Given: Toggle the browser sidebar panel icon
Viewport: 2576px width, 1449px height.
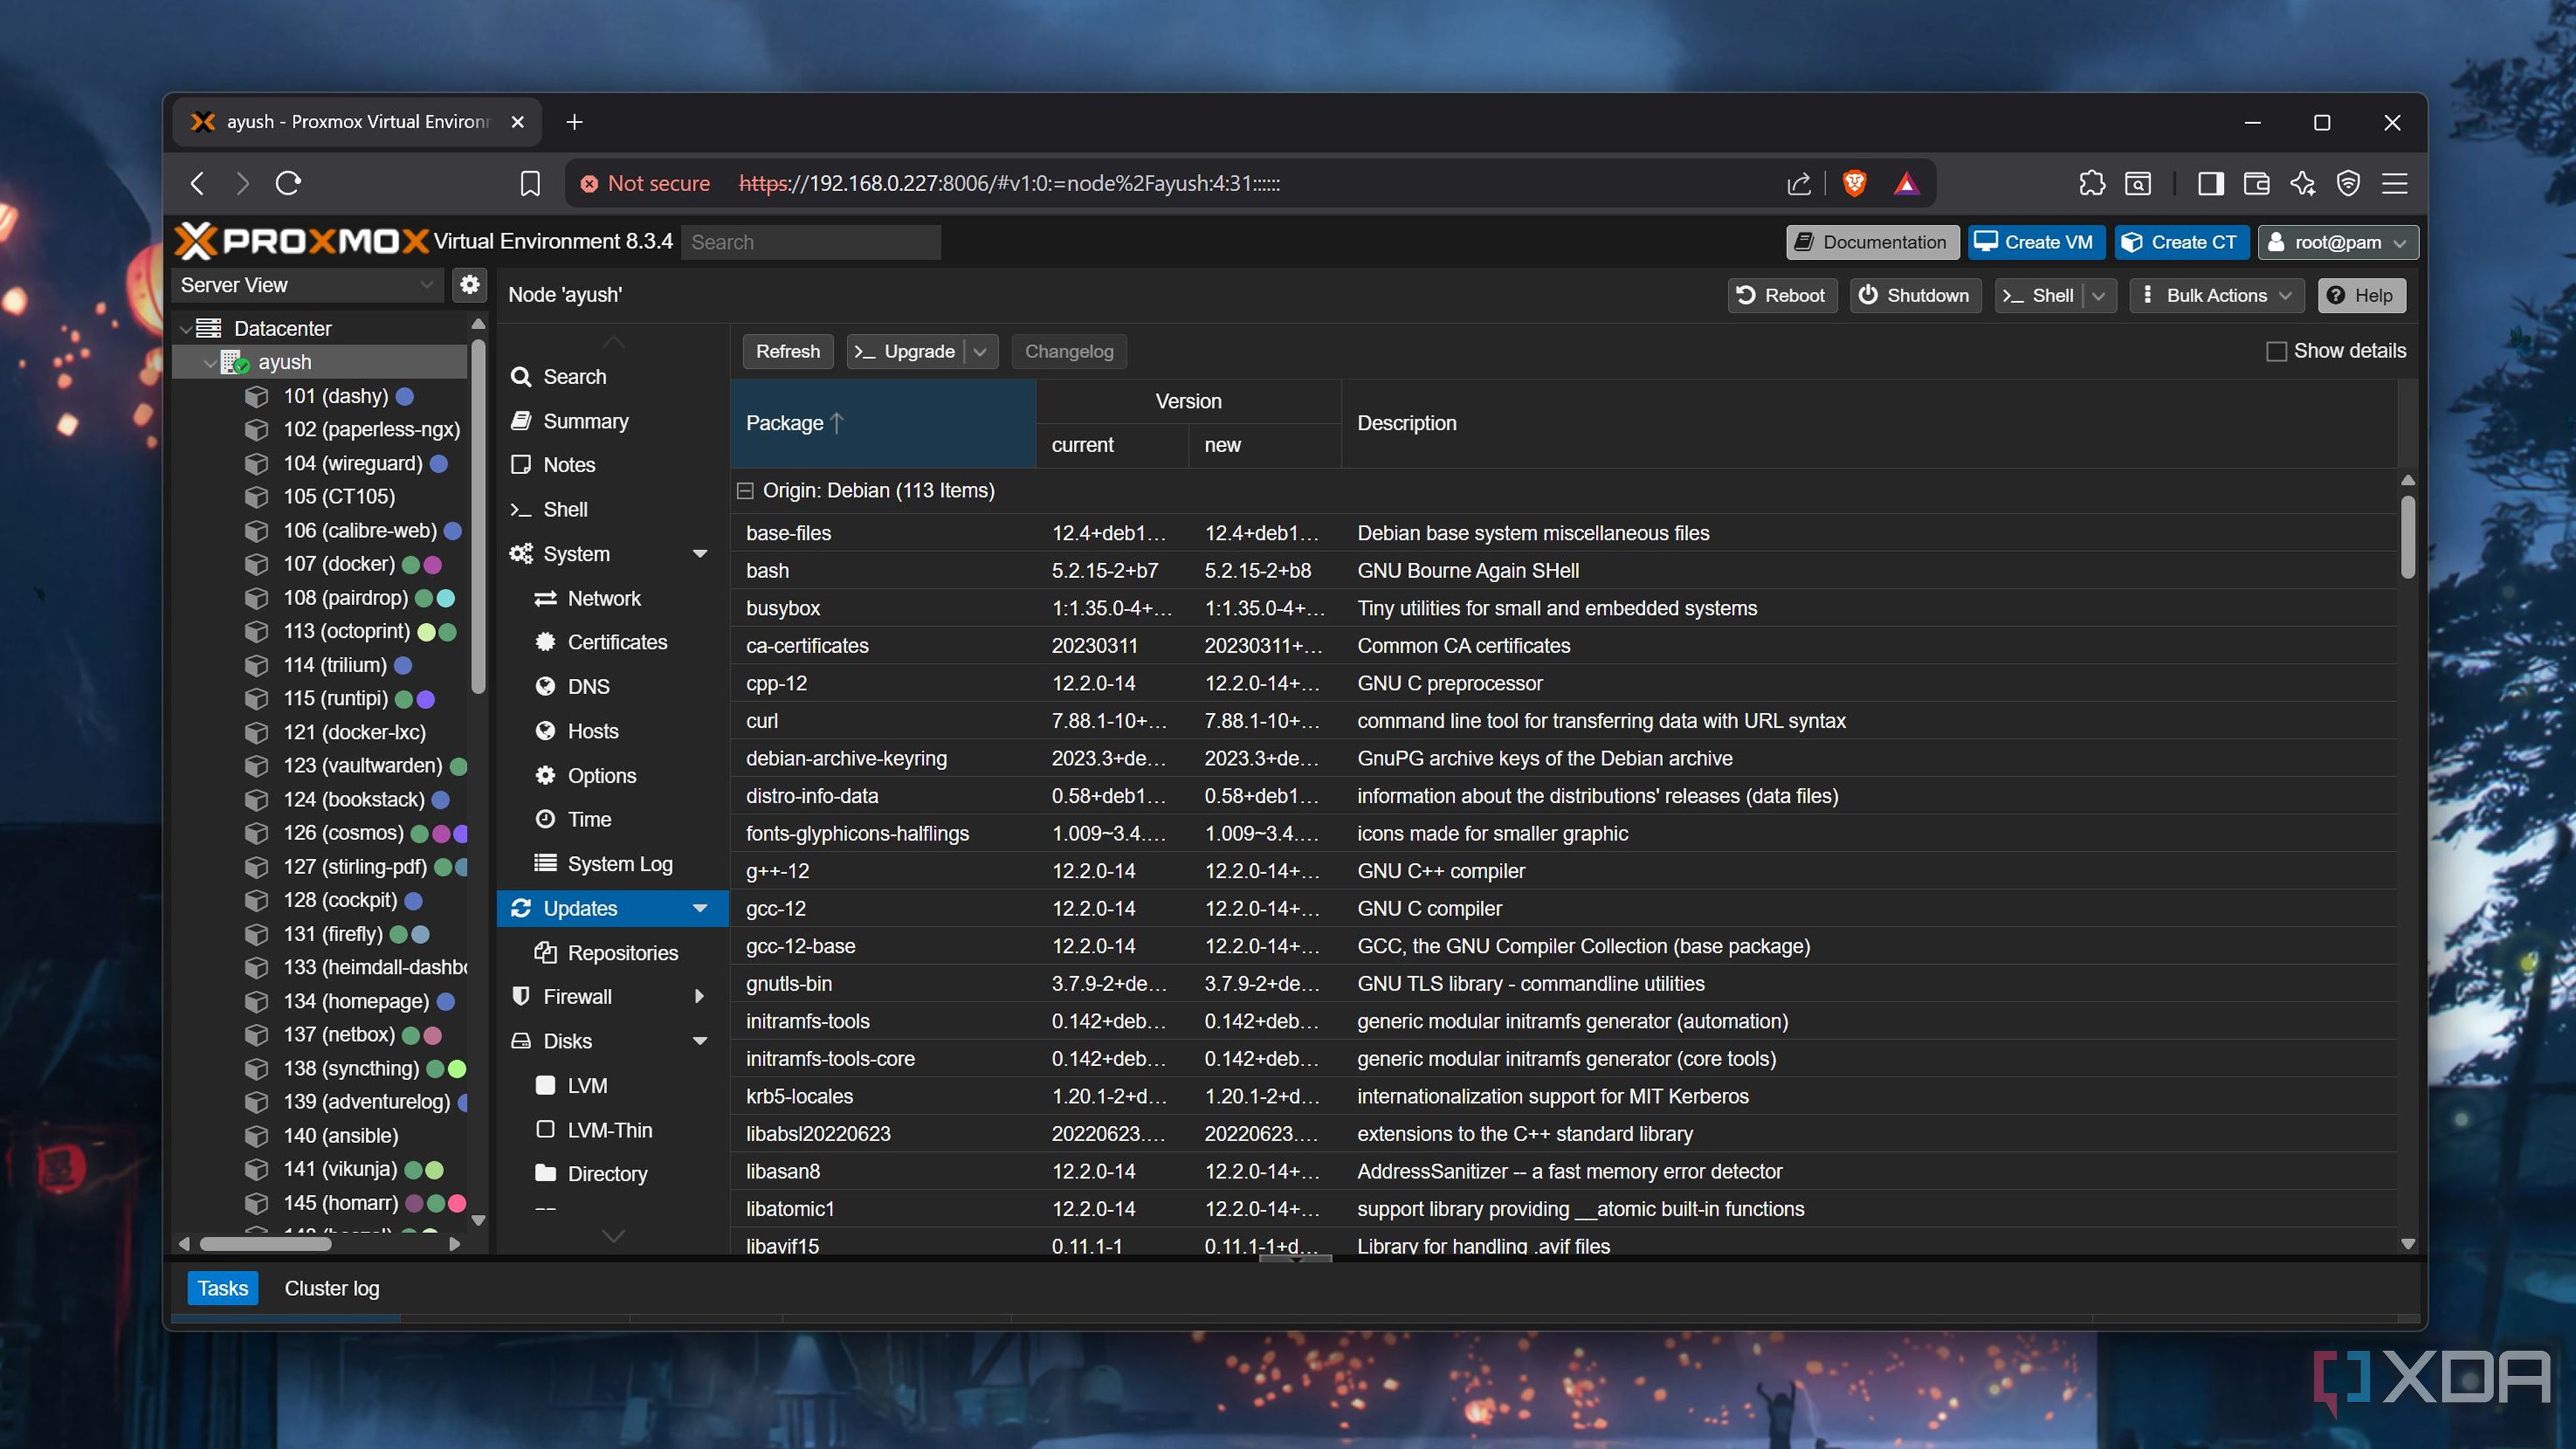Looking at the screenshot, I should (x=2210, y=183).
